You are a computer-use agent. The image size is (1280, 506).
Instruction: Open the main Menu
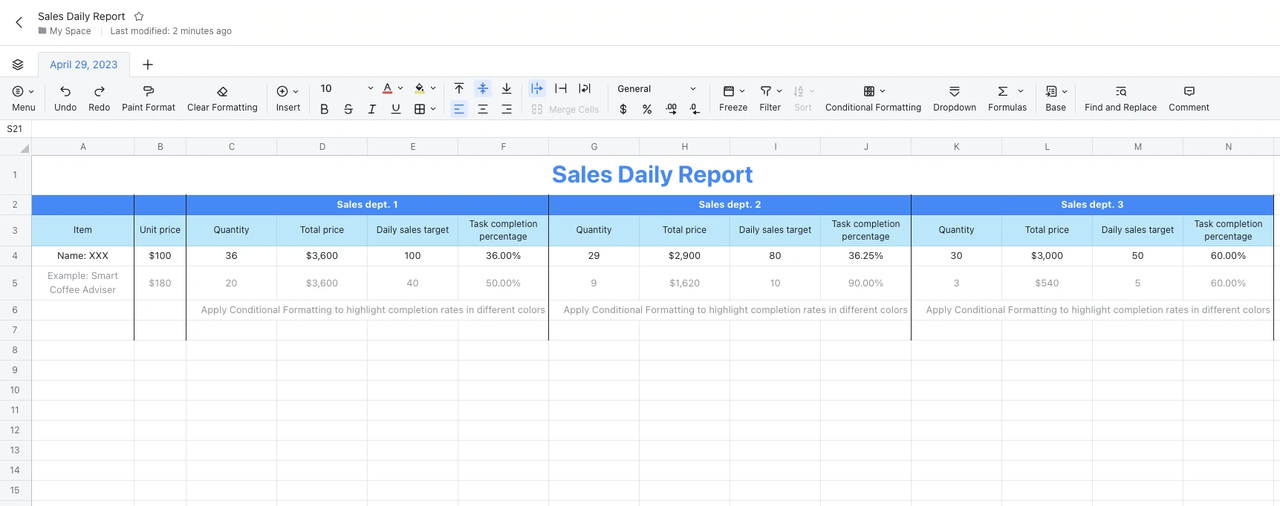pyautogui.click(x=23, y=91)
